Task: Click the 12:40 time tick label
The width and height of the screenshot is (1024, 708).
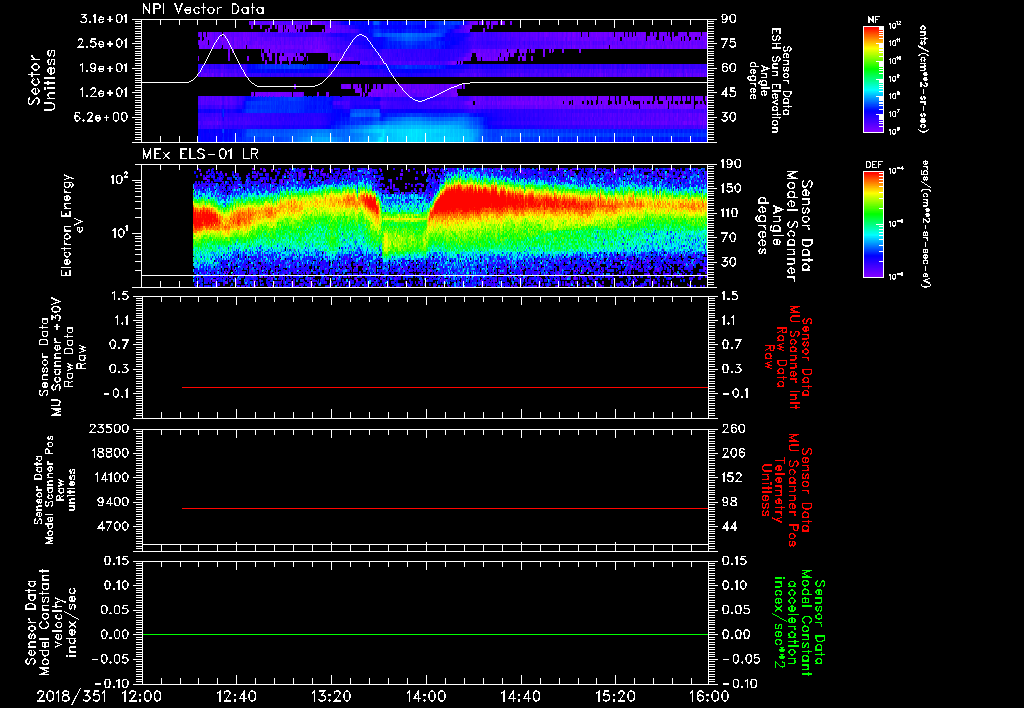Action: (x=236, y=696)
